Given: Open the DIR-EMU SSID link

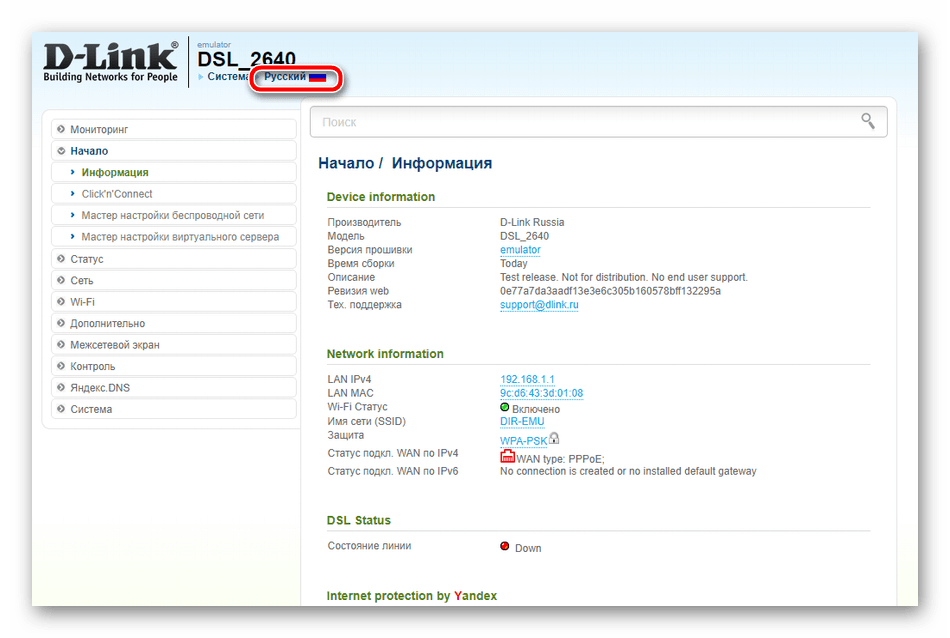Looking at the screenshot, I should pos(522,422).
